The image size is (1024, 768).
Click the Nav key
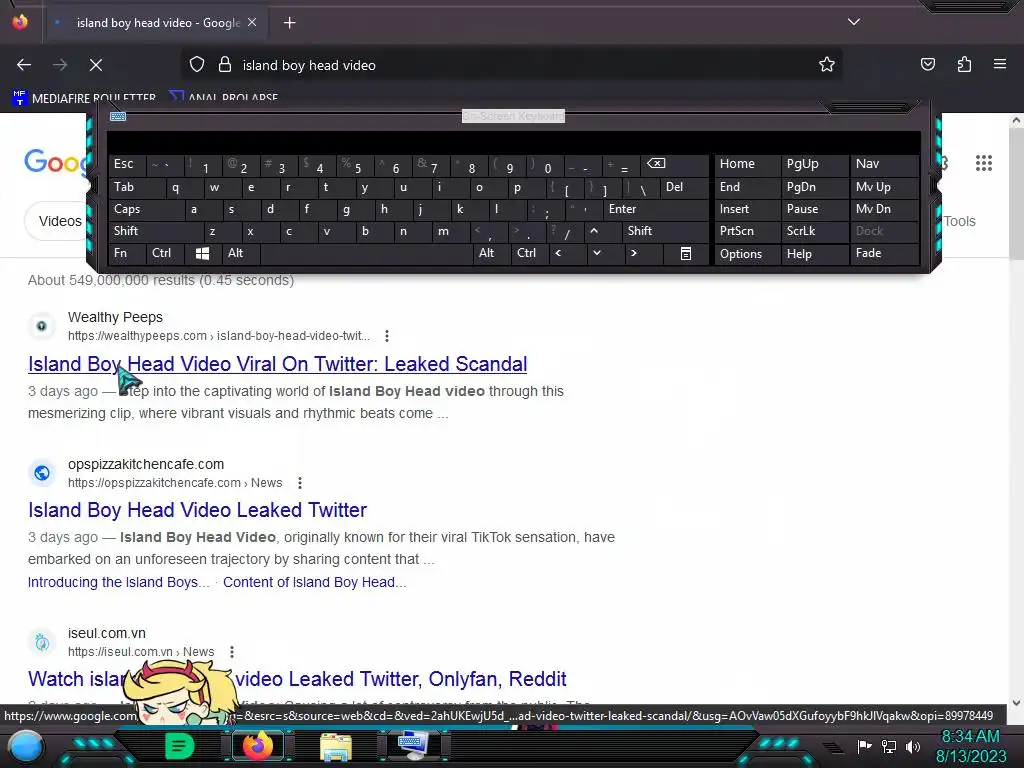(x=884, y=165)
